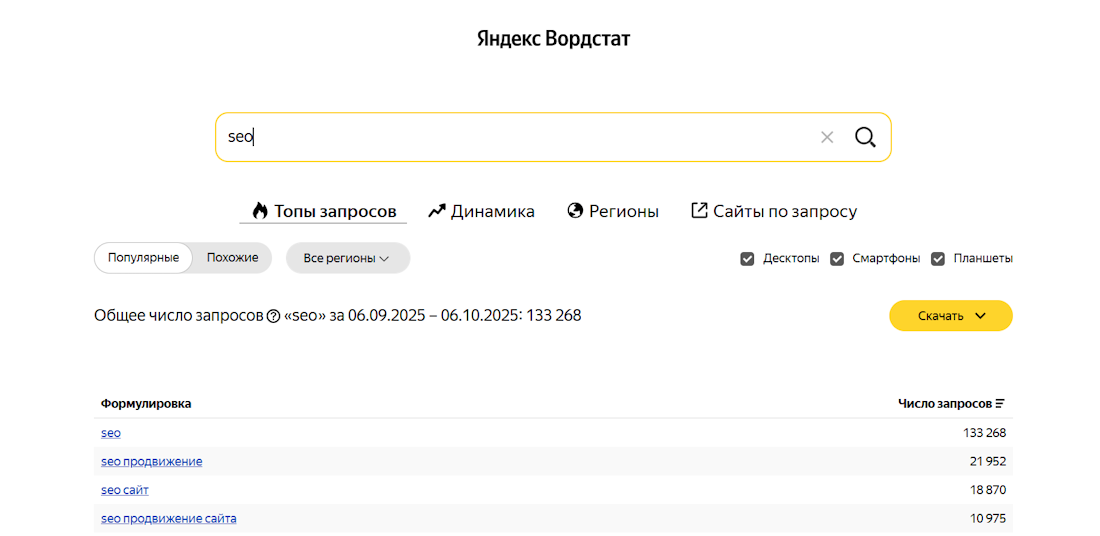1100x536 pixels.
Task: Select the Популярные queries option
Action: coord(143,257)
